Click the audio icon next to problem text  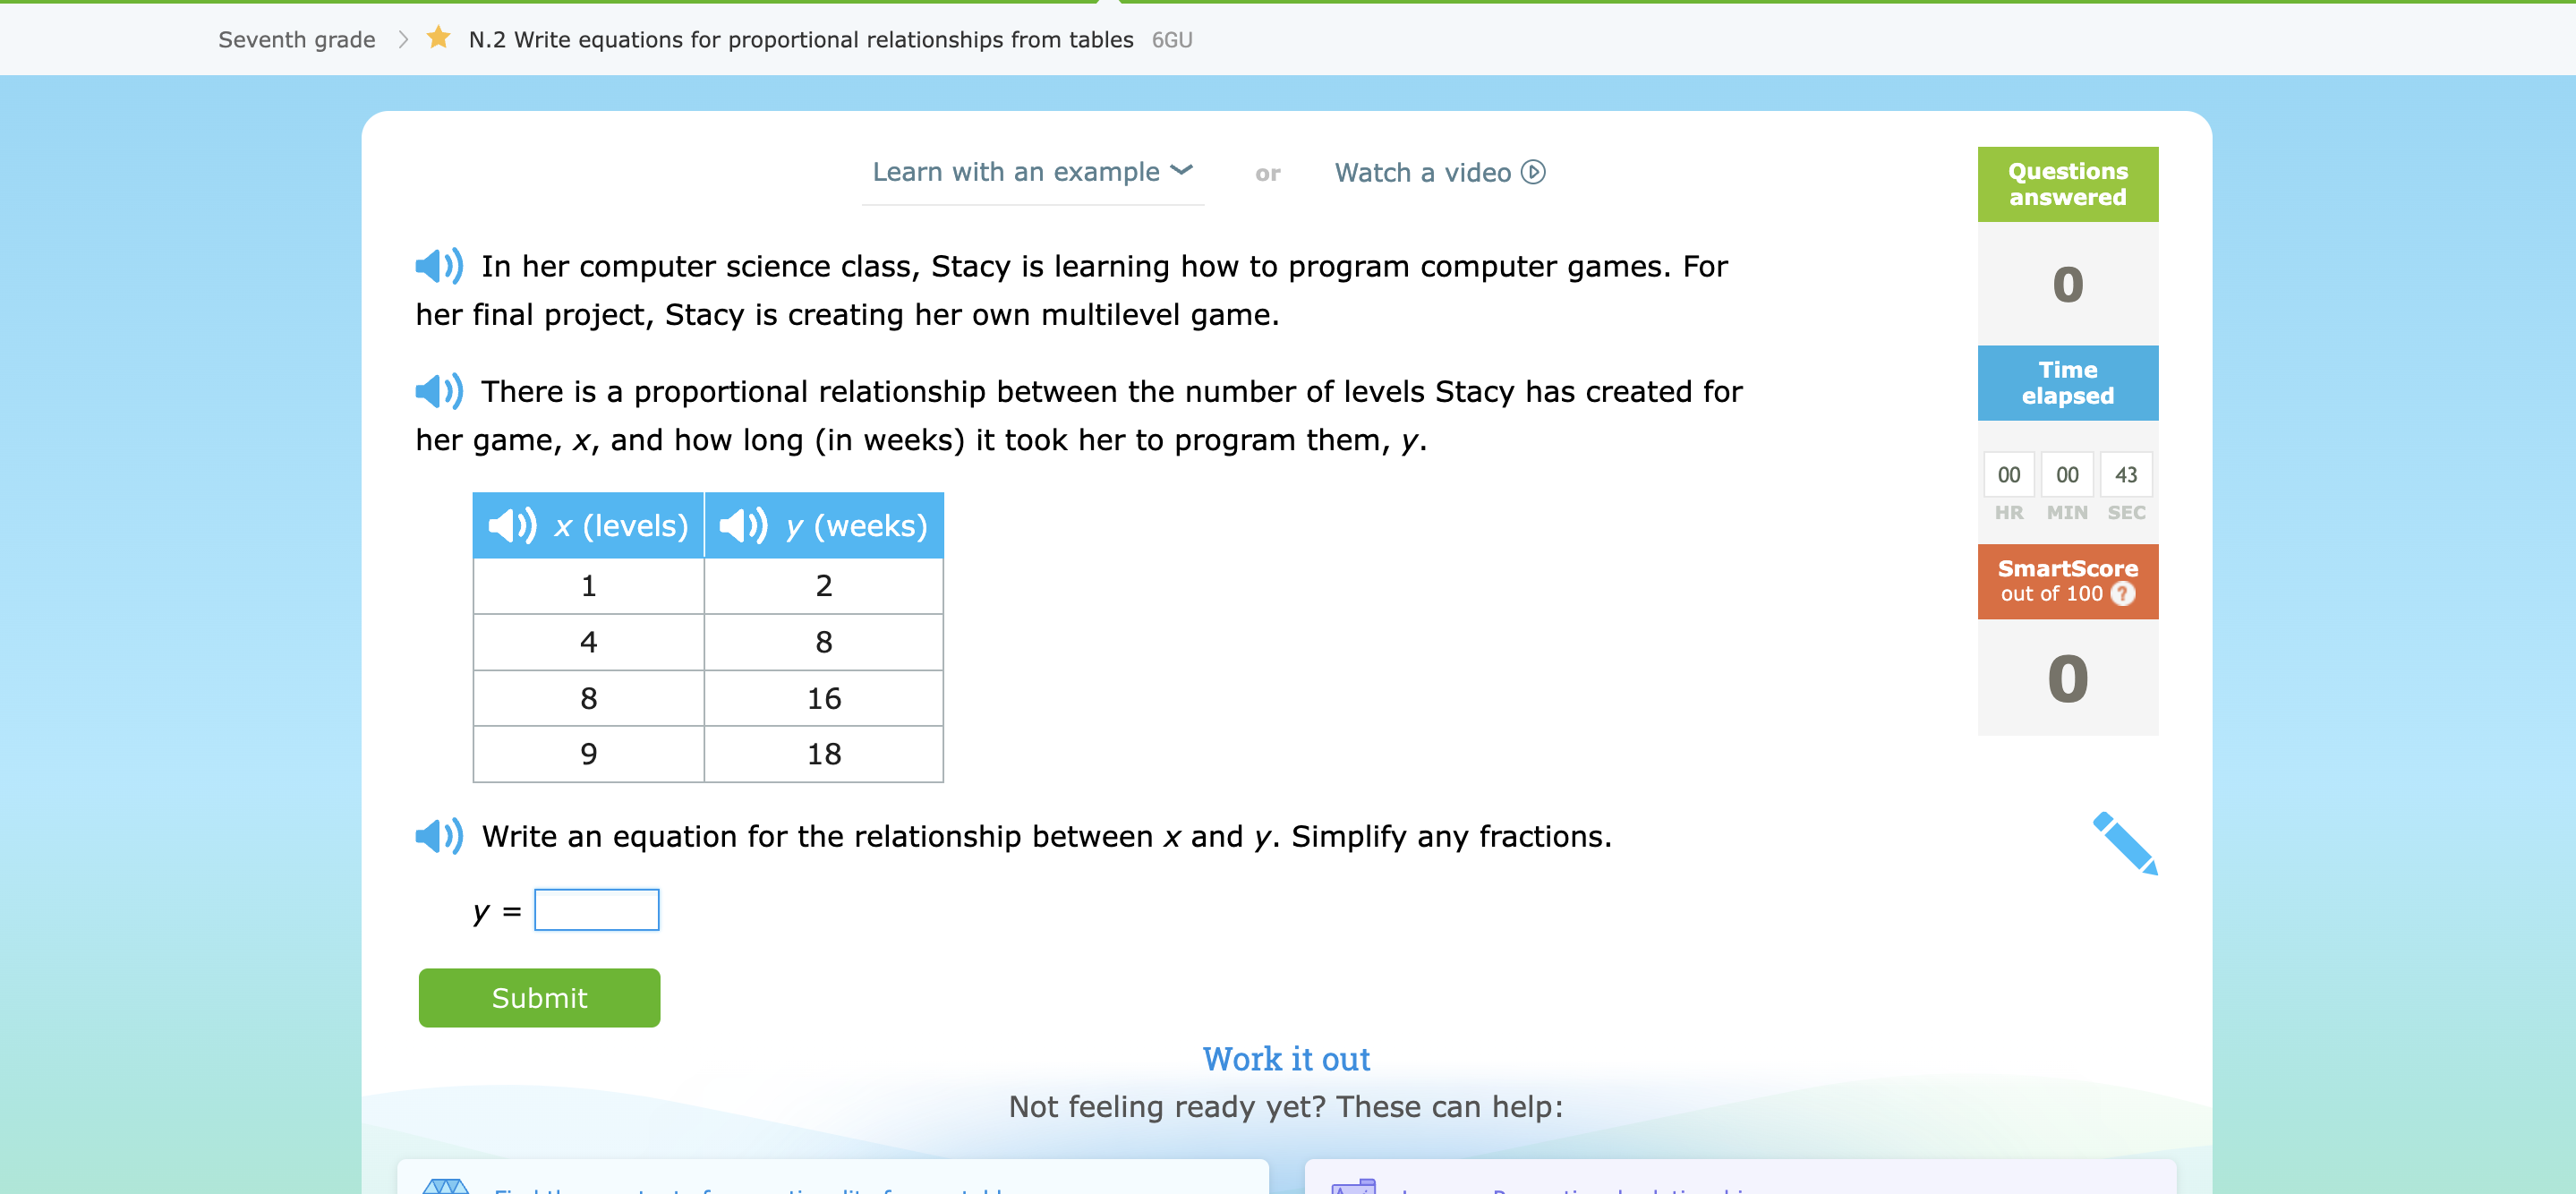tap(439, 266)
